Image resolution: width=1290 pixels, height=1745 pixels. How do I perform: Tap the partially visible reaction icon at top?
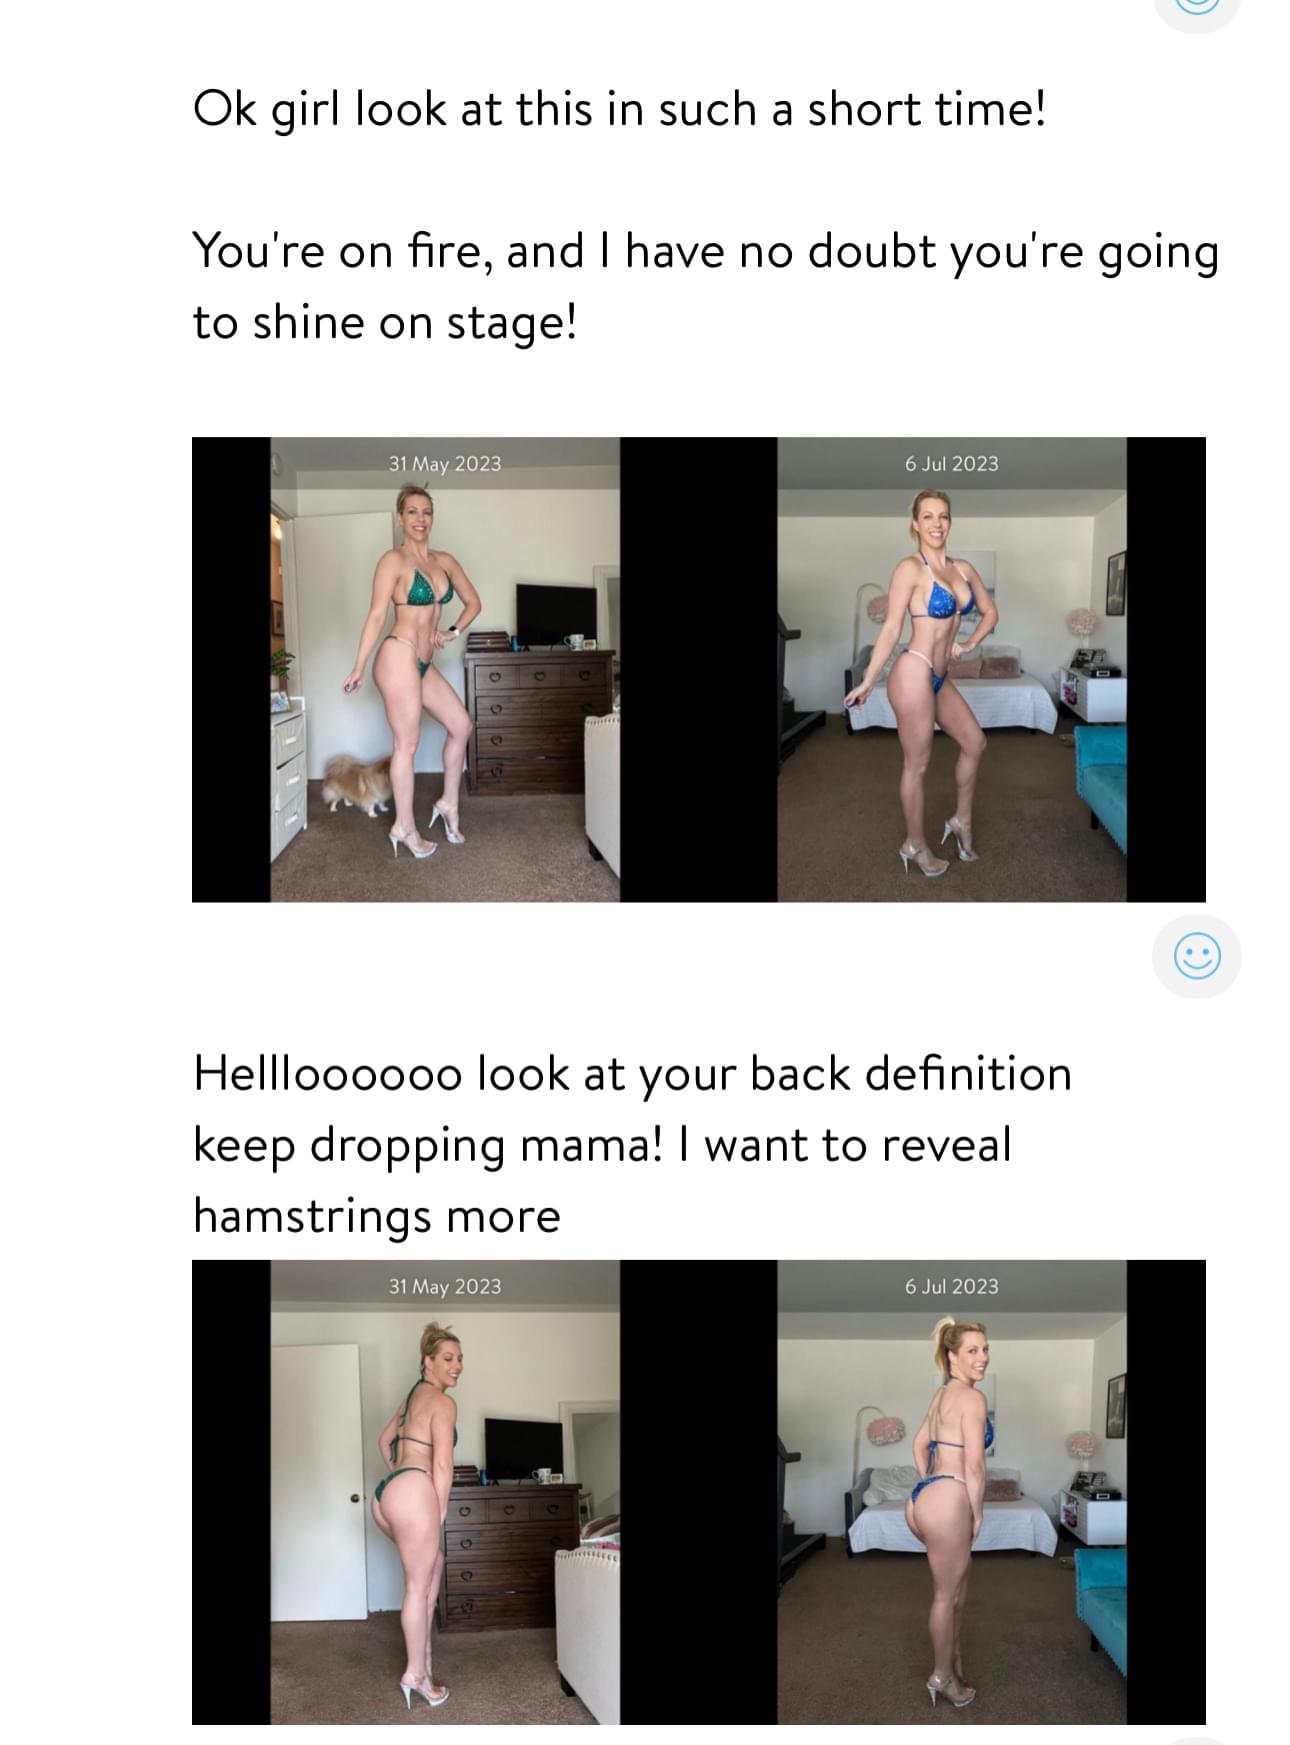(1196, 6)
